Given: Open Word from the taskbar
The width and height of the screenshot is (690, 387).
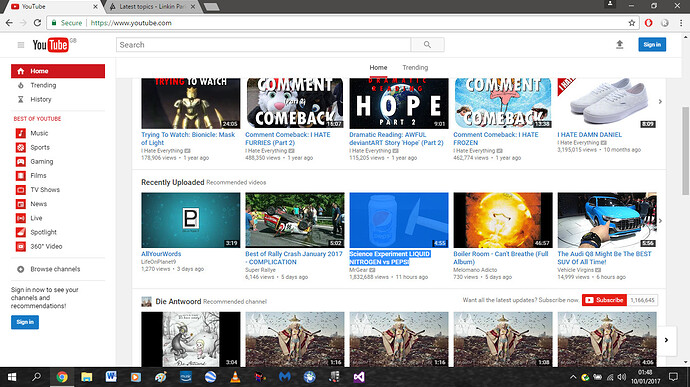Looking at the screenshot, I should coord(111,377).
